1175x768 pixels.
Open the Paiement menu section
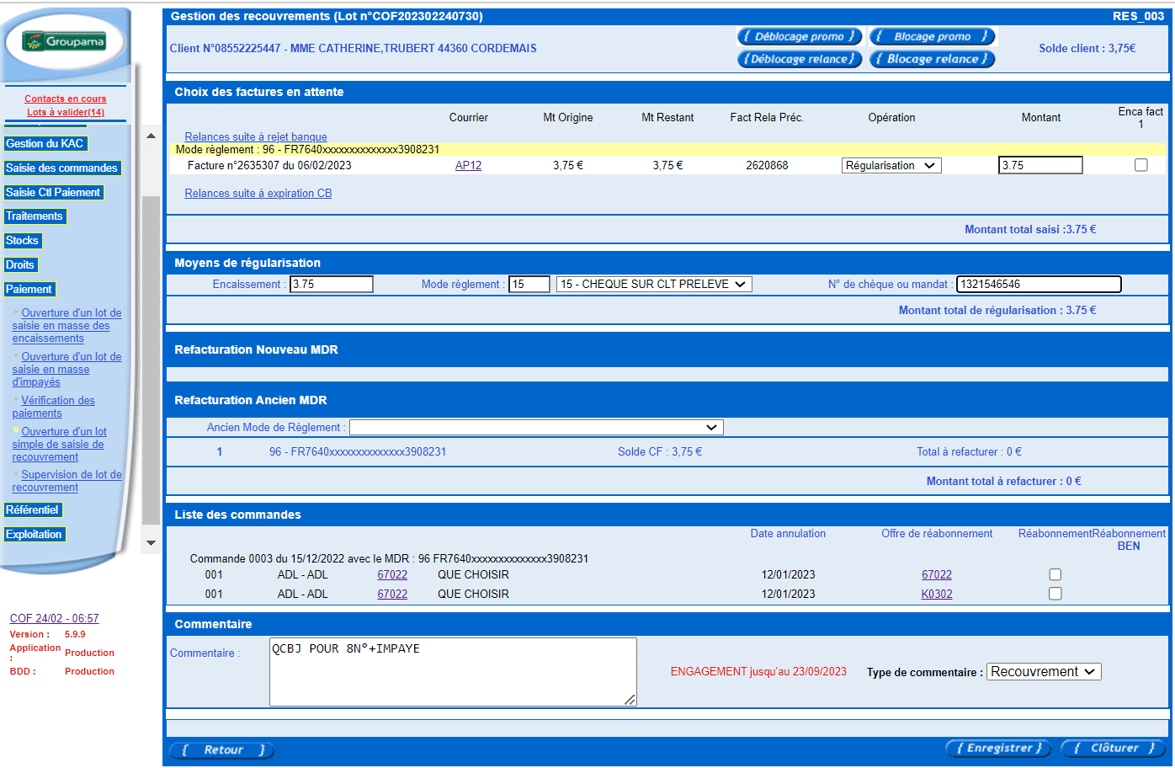coord(29,289)
